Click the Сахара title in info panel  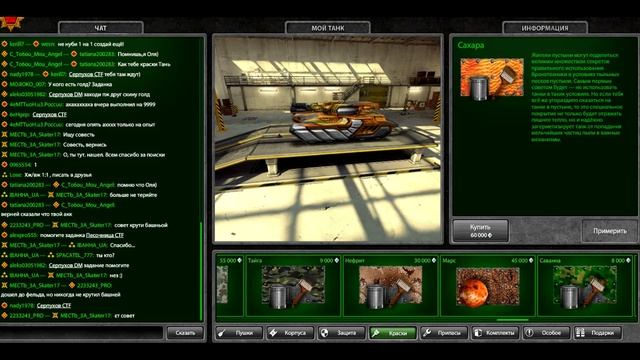point(471,45)
